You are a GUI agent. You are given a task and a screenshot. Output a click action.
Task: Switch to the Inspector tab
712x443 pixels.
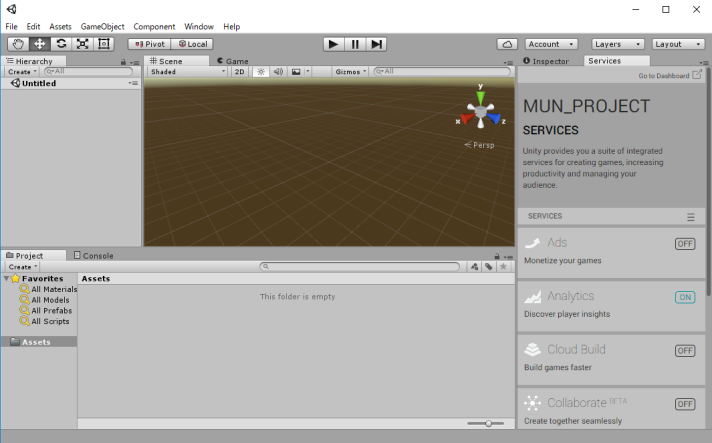coord(546,61)
